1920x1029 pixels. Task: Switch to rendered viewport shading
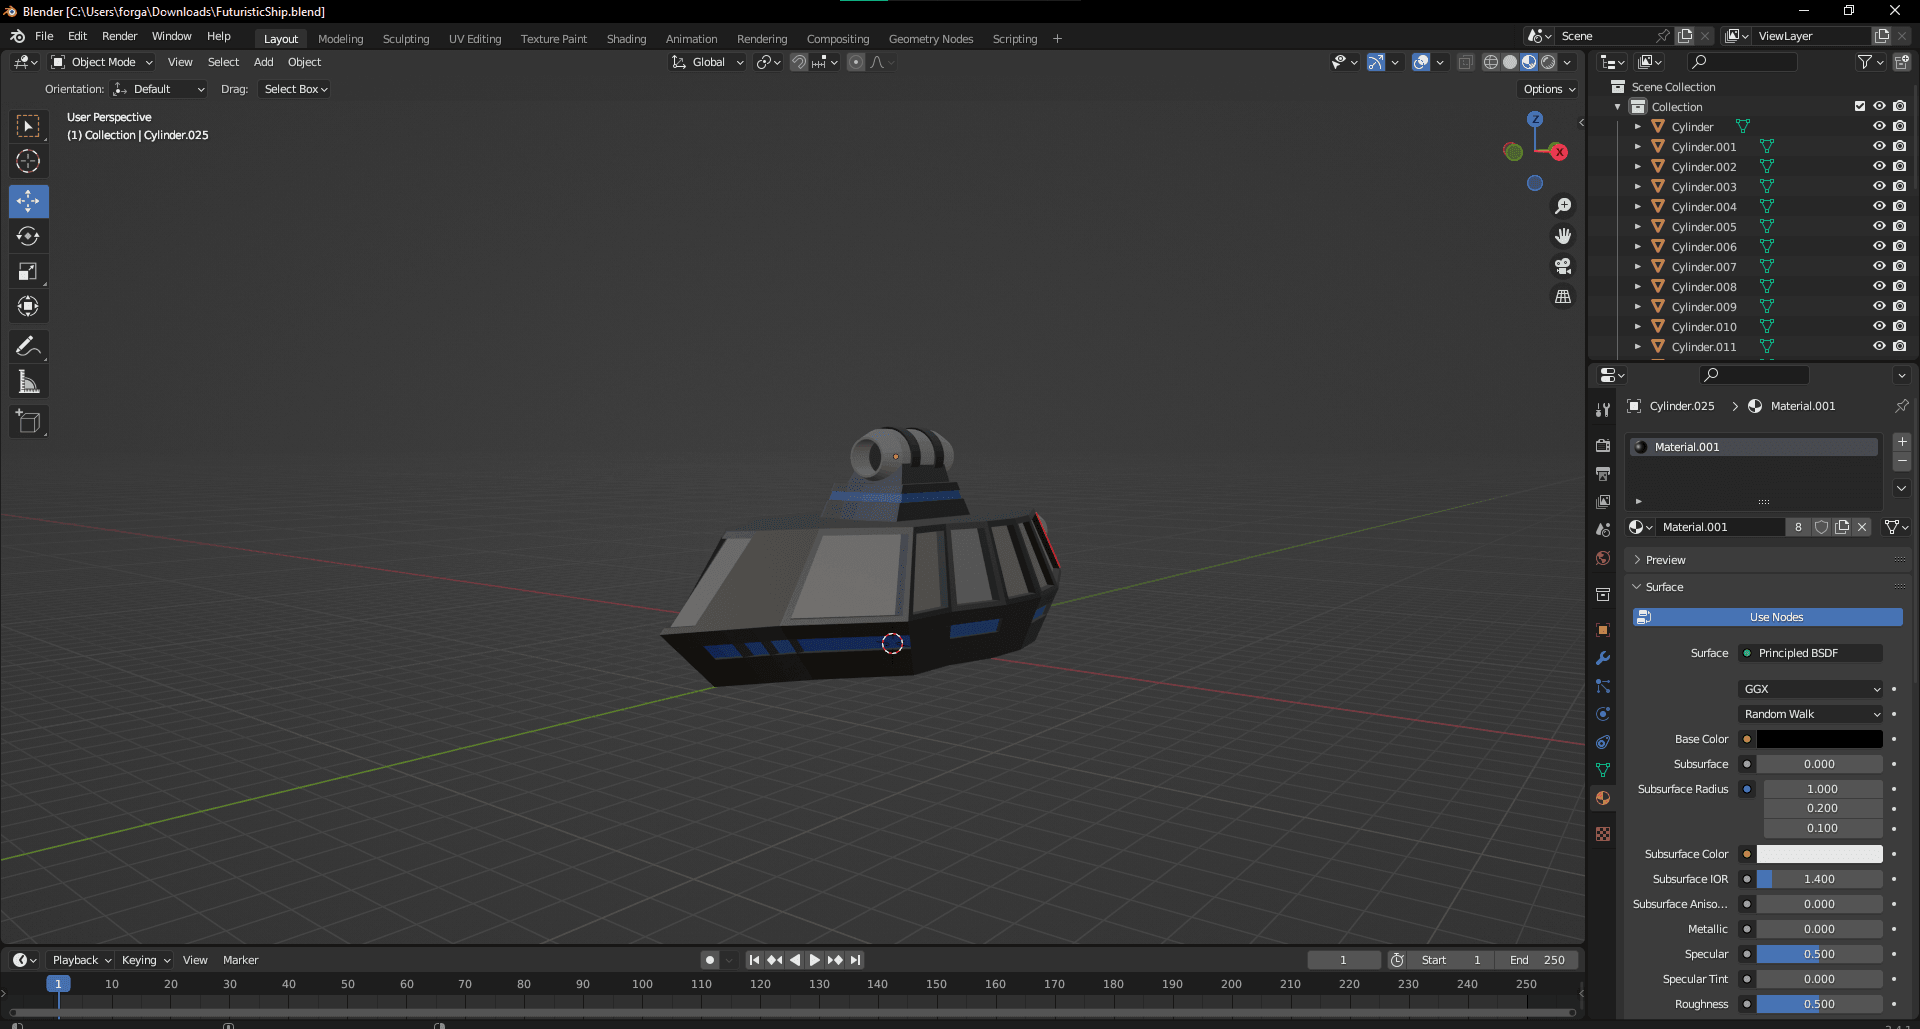1548,62
